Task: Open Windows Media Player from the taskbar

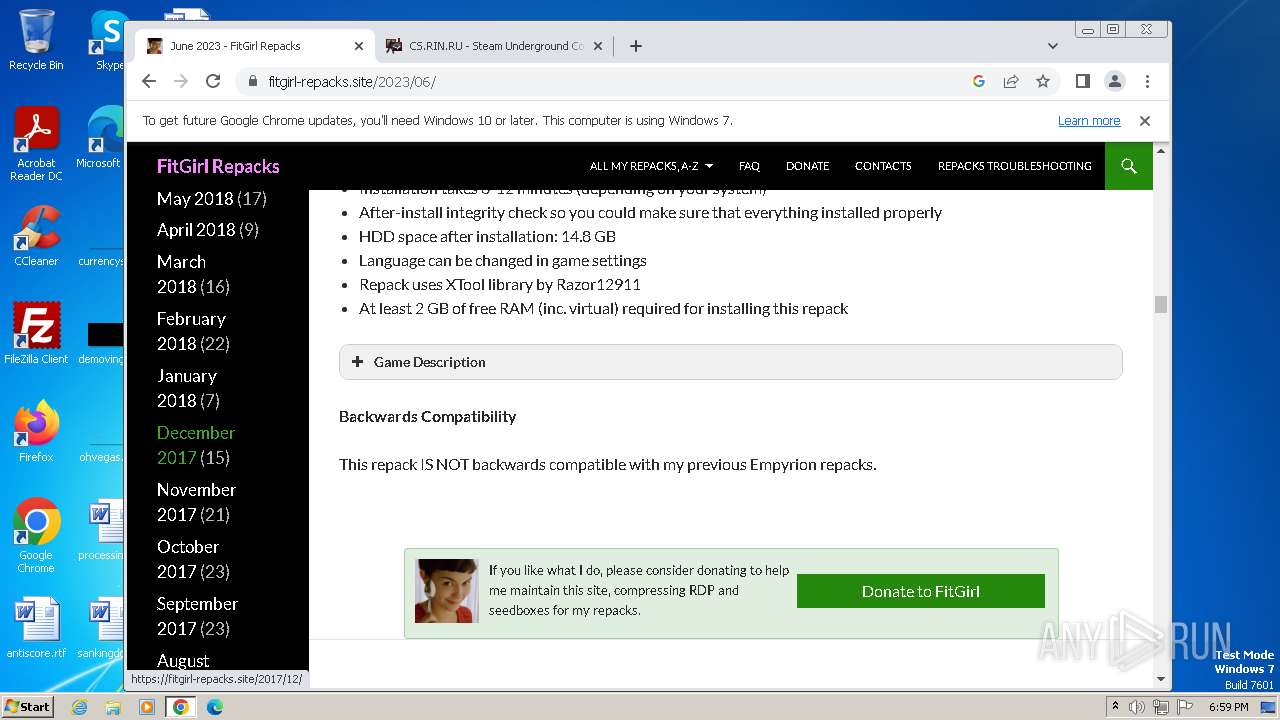Action: coord(147,707)
